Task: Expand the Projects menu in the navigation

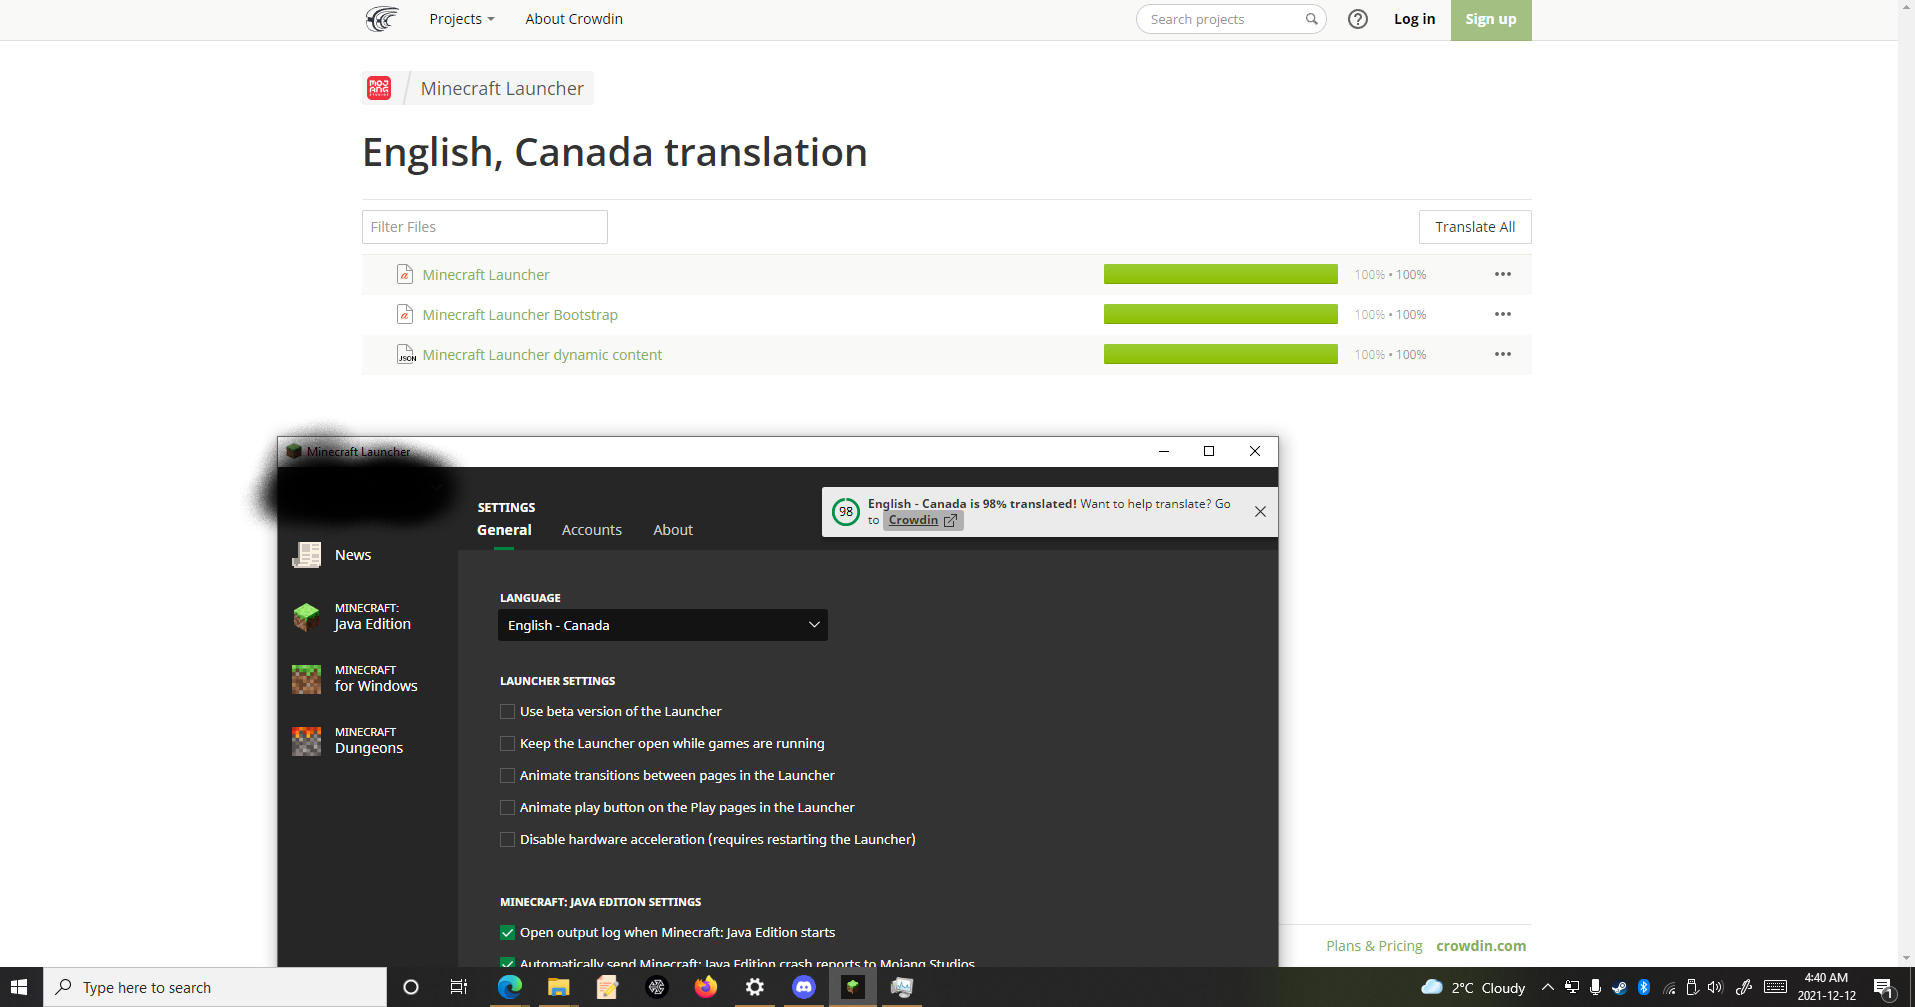Action: [462, 19]
